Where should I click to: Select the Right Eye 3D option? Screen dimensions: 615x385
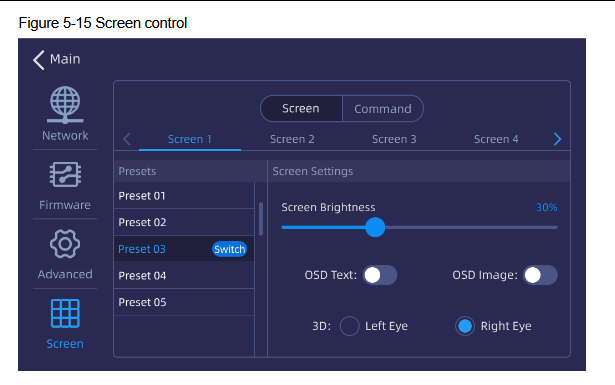coord(465,326)
